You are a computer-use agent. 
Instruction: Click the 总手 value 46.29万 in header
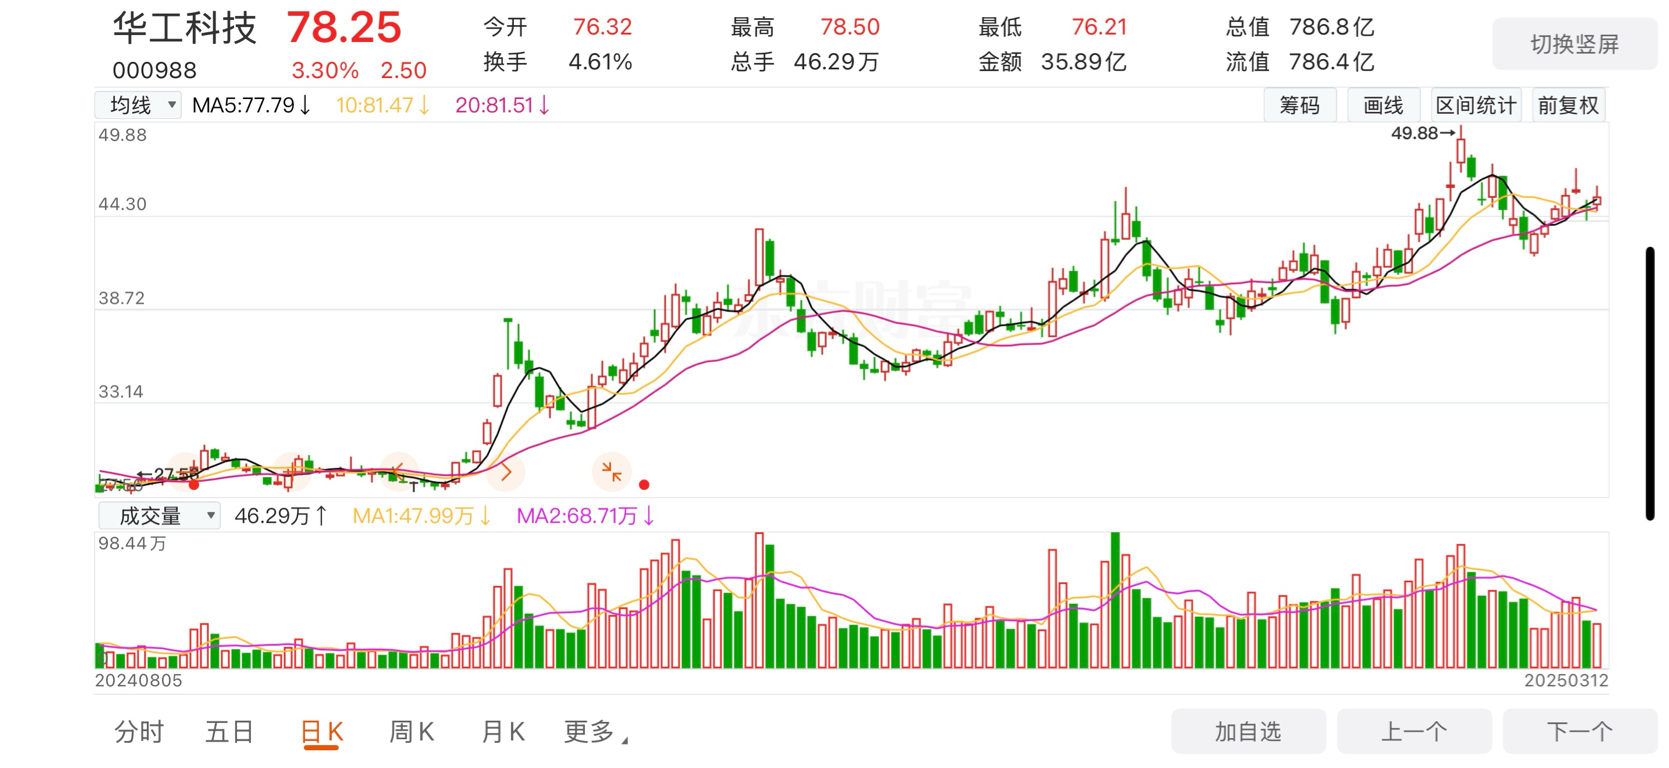click(836, 62)
